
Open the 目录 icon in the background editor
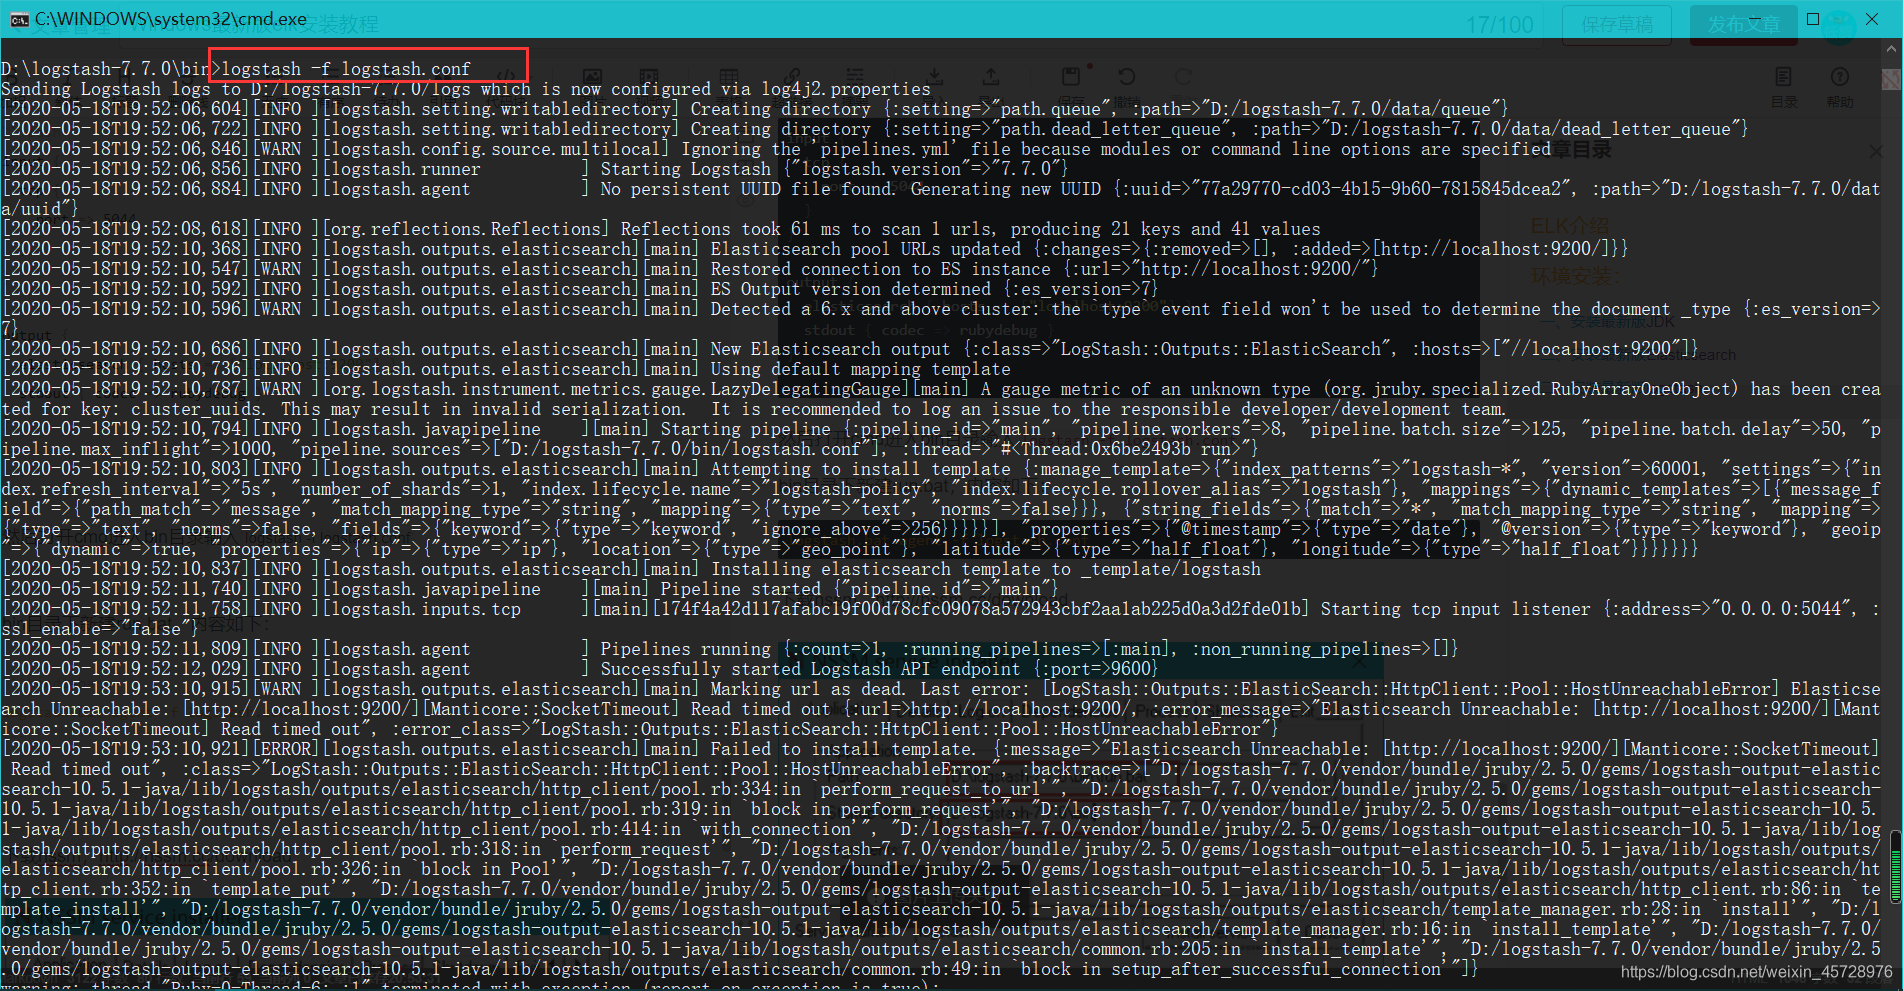pos(1783,87)
